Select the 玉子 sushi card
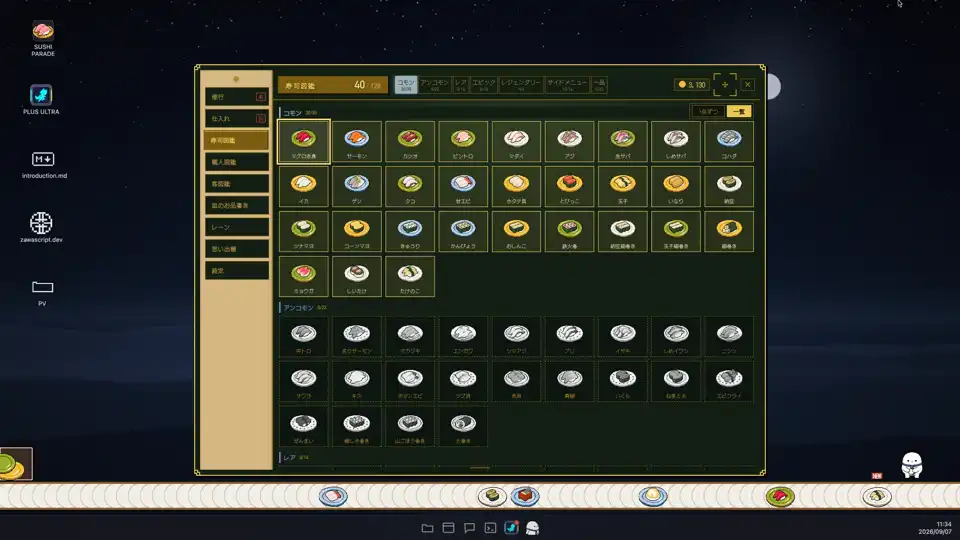Screen dimensions: 960x540 tap(623, 186)
